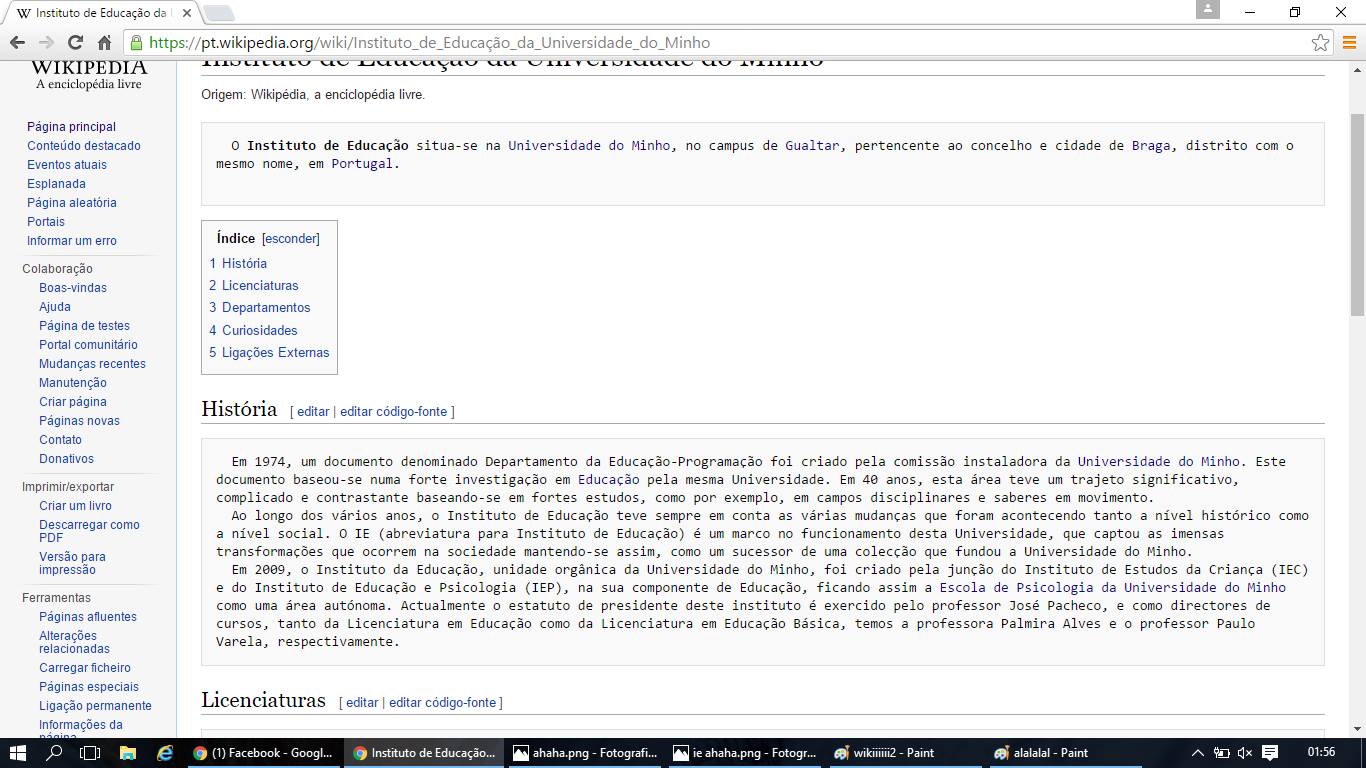Screen dimensions: 1366x768
Task: Click editar next to Licenciaturas heading
Action: pos(362,703)
